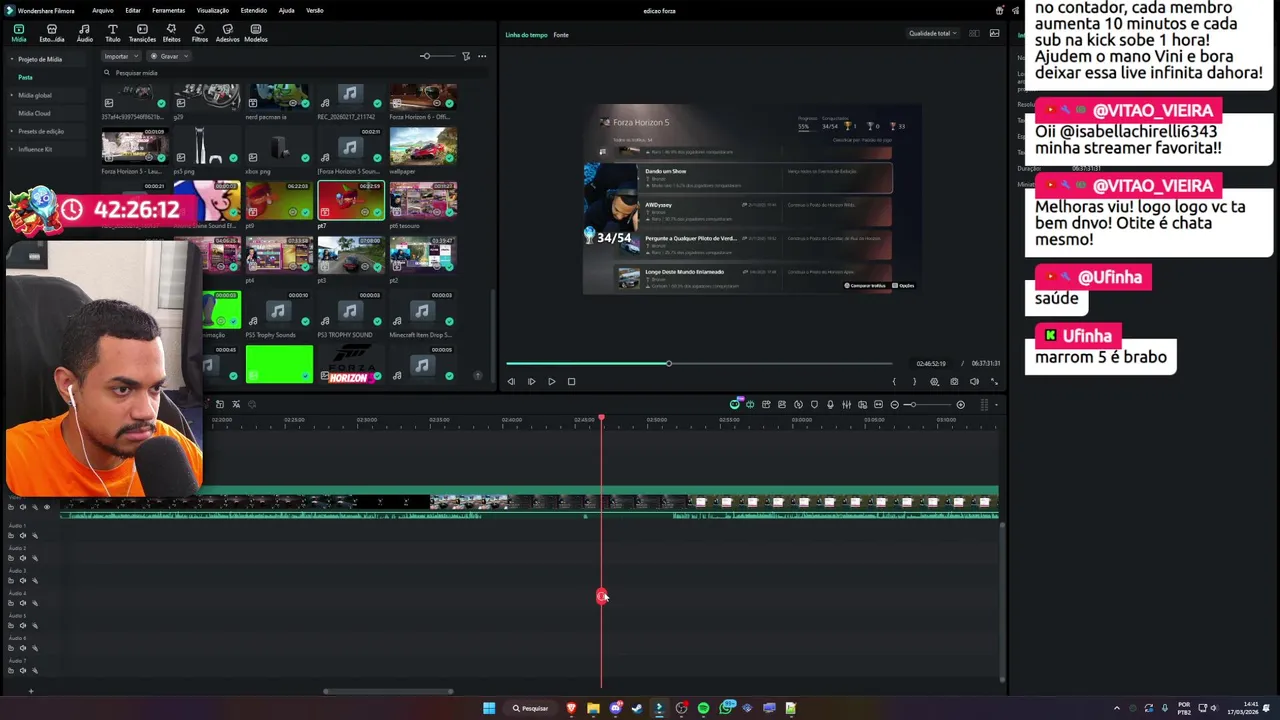Open the Transições tab
This screenshot has width=1280, height=720.
point(142,33)
